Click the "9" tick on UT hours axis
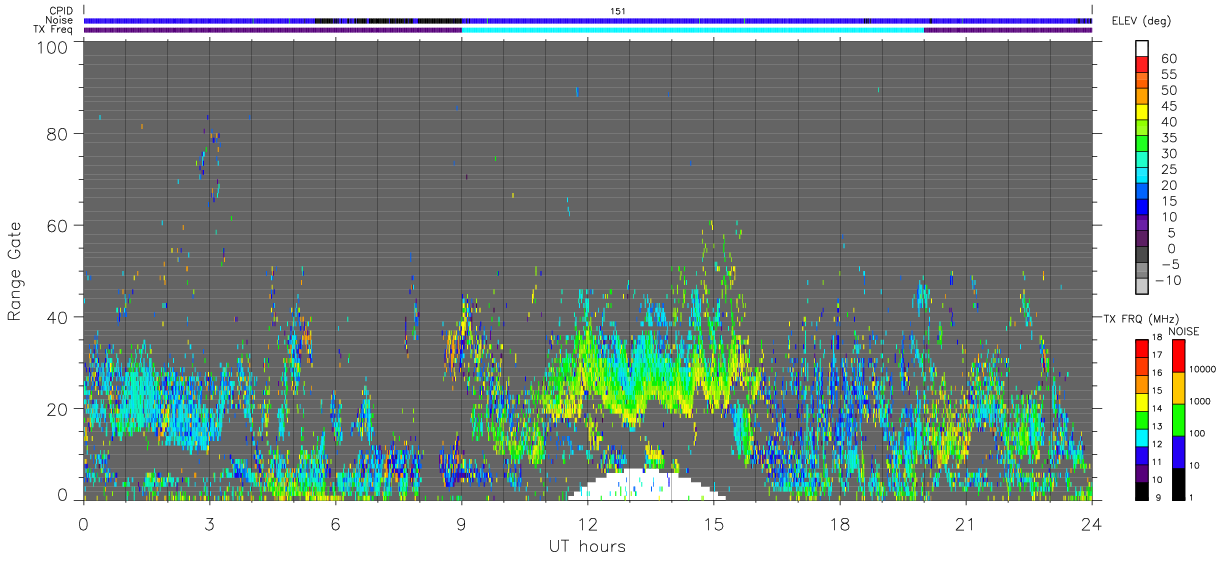The image size is (1228, 567). tap(462, 524)
